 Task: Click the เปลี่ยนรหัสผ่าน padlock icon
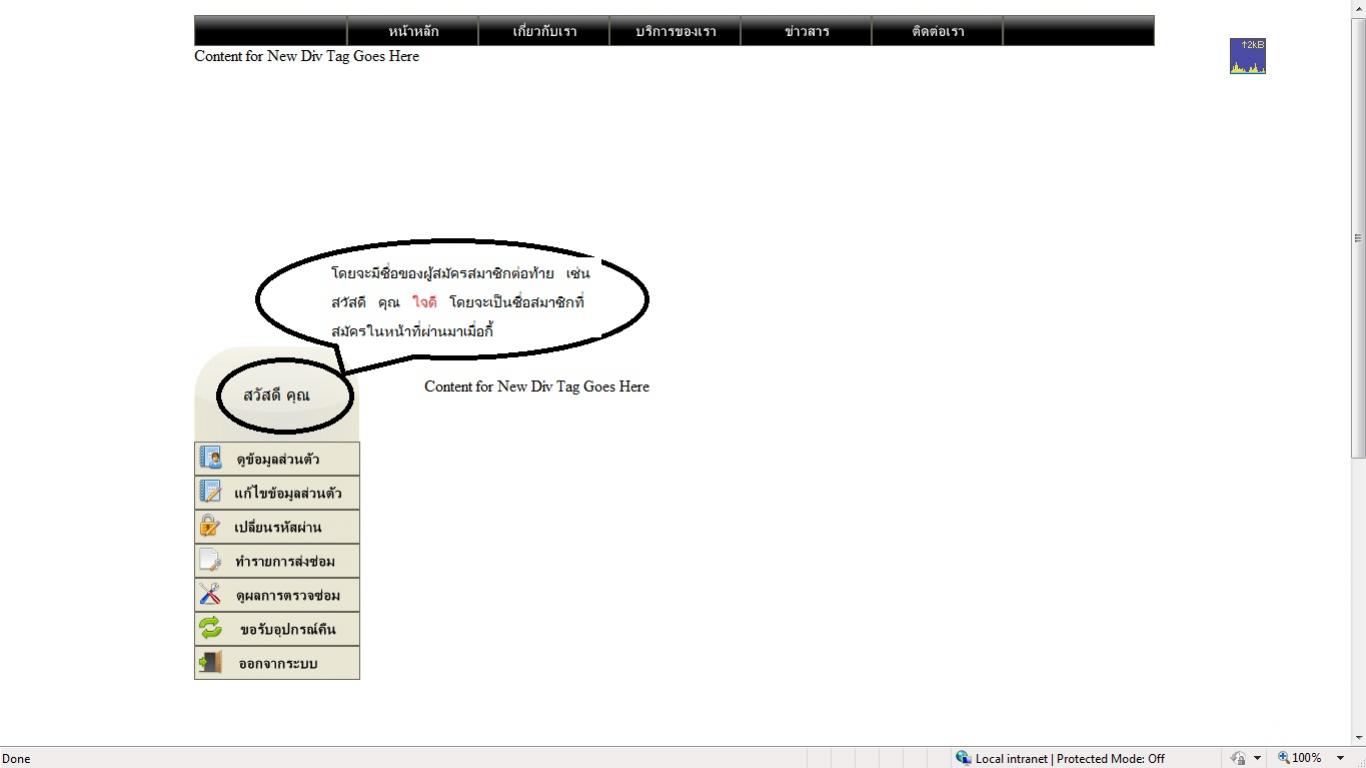(210, 526)
